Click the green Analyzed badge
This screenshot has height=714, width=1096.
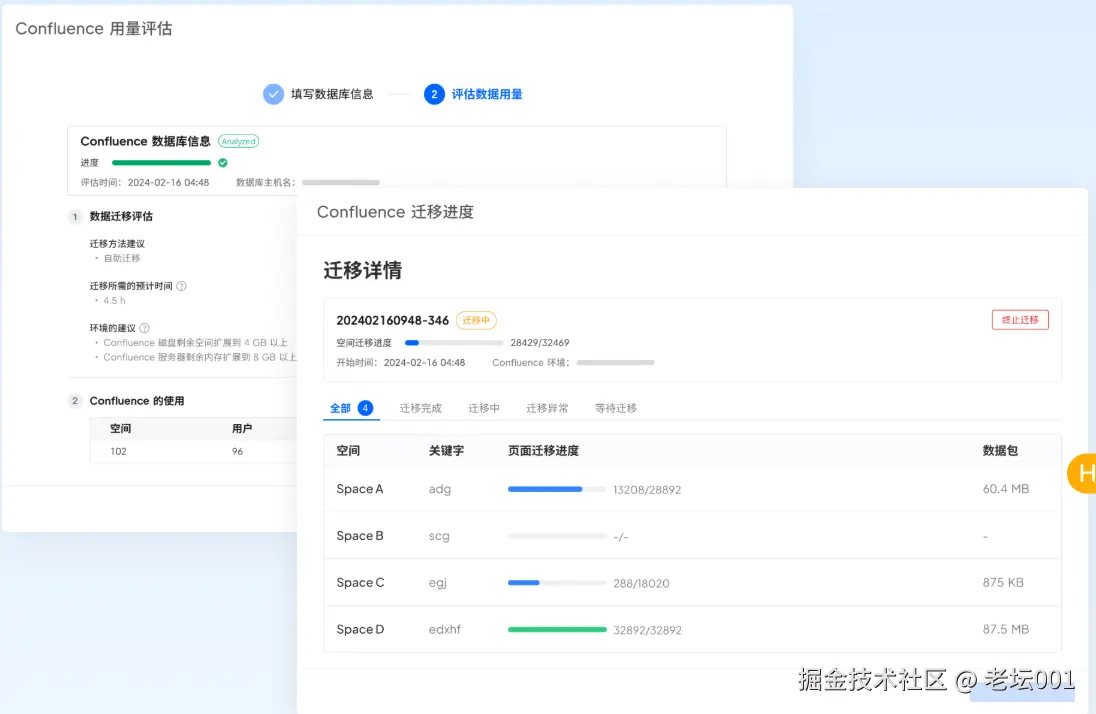238,141
